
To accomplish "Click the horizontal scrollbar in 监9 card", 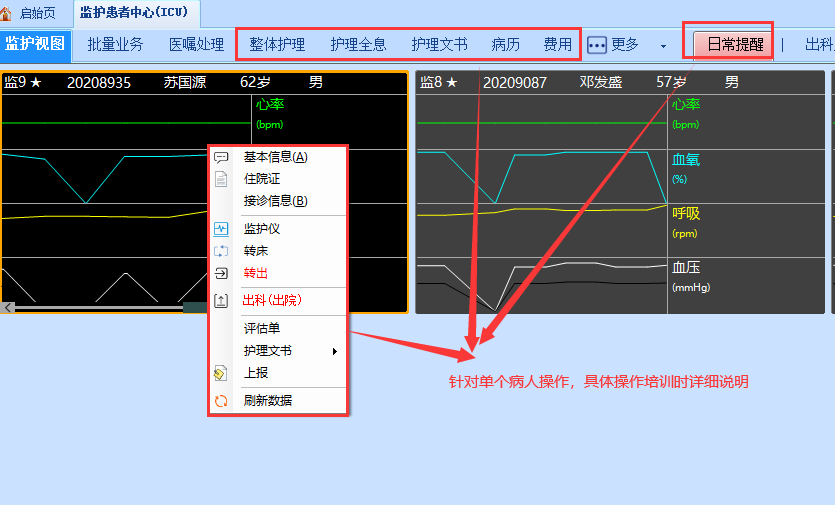I will (x=105, y=307).
